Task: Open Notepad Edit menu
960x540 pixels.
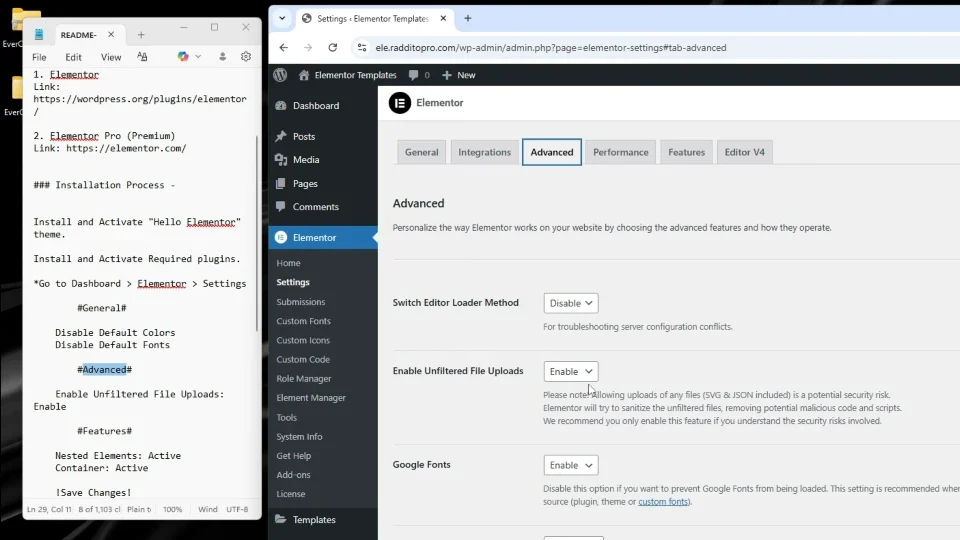Action: click(73, 57)
